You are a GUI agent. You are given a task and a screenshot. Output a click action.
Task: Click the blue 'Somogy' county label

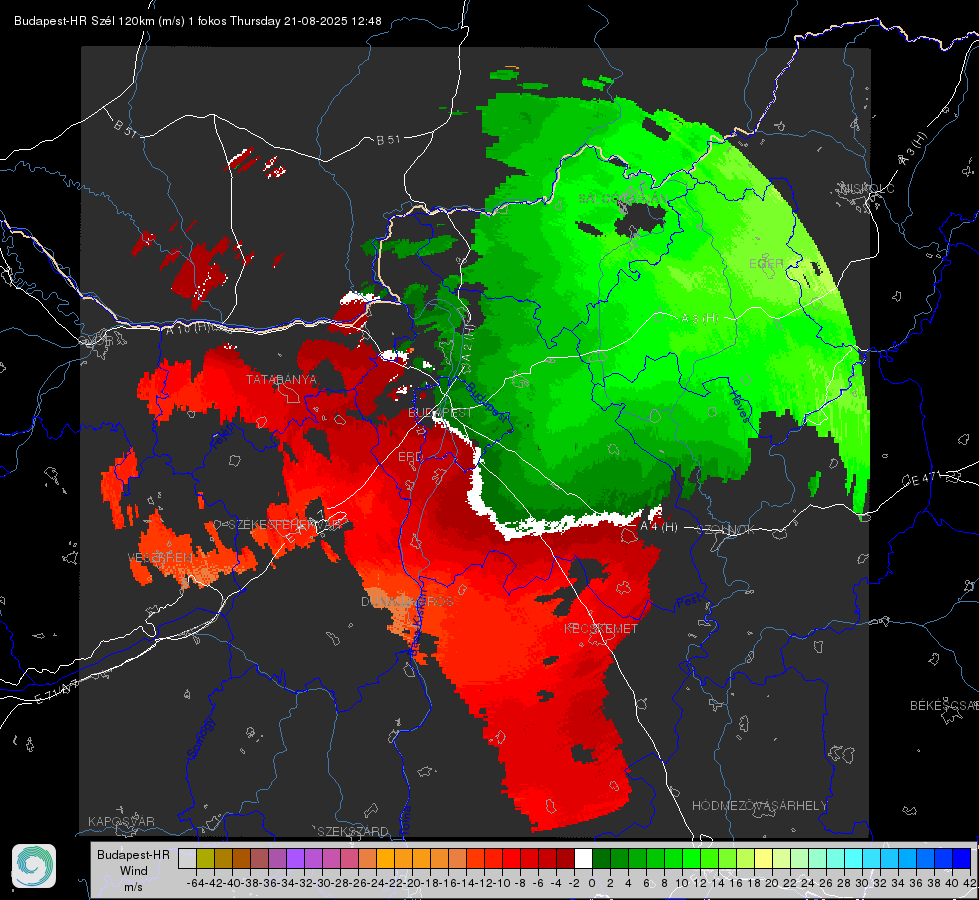click(x=200, y=738)
